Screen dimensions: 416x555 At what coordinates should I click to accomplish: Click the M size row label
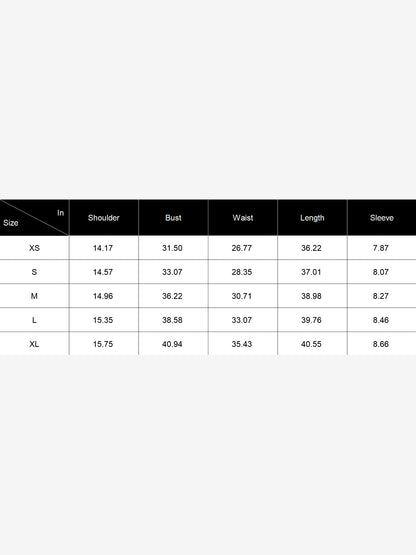(34, 296)
